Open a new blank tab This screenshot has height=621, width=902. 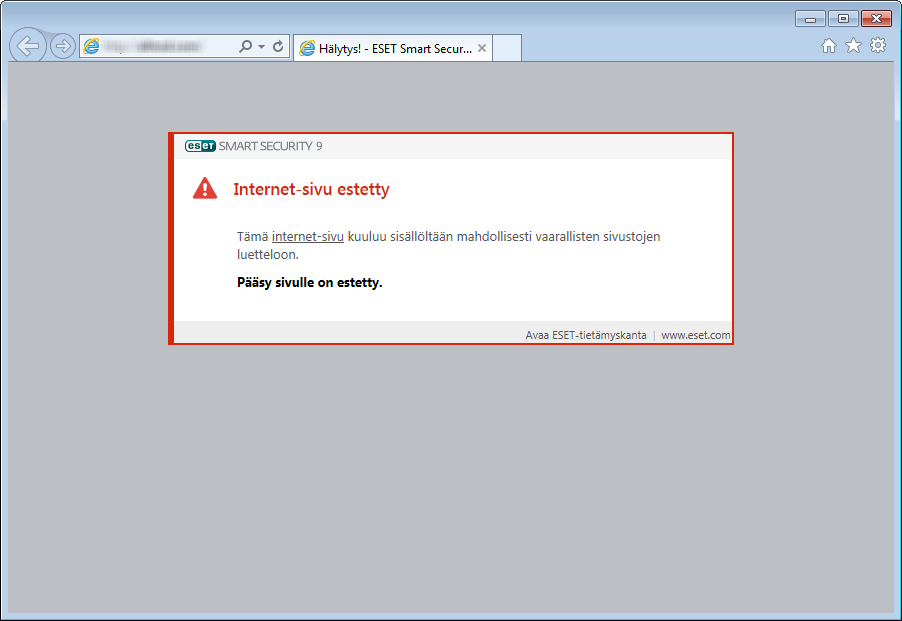507,48
